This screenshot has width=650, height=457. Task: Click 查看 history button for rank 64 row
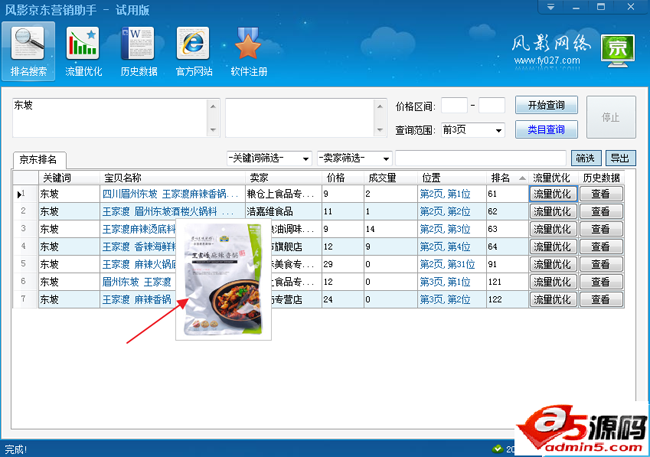601,247
